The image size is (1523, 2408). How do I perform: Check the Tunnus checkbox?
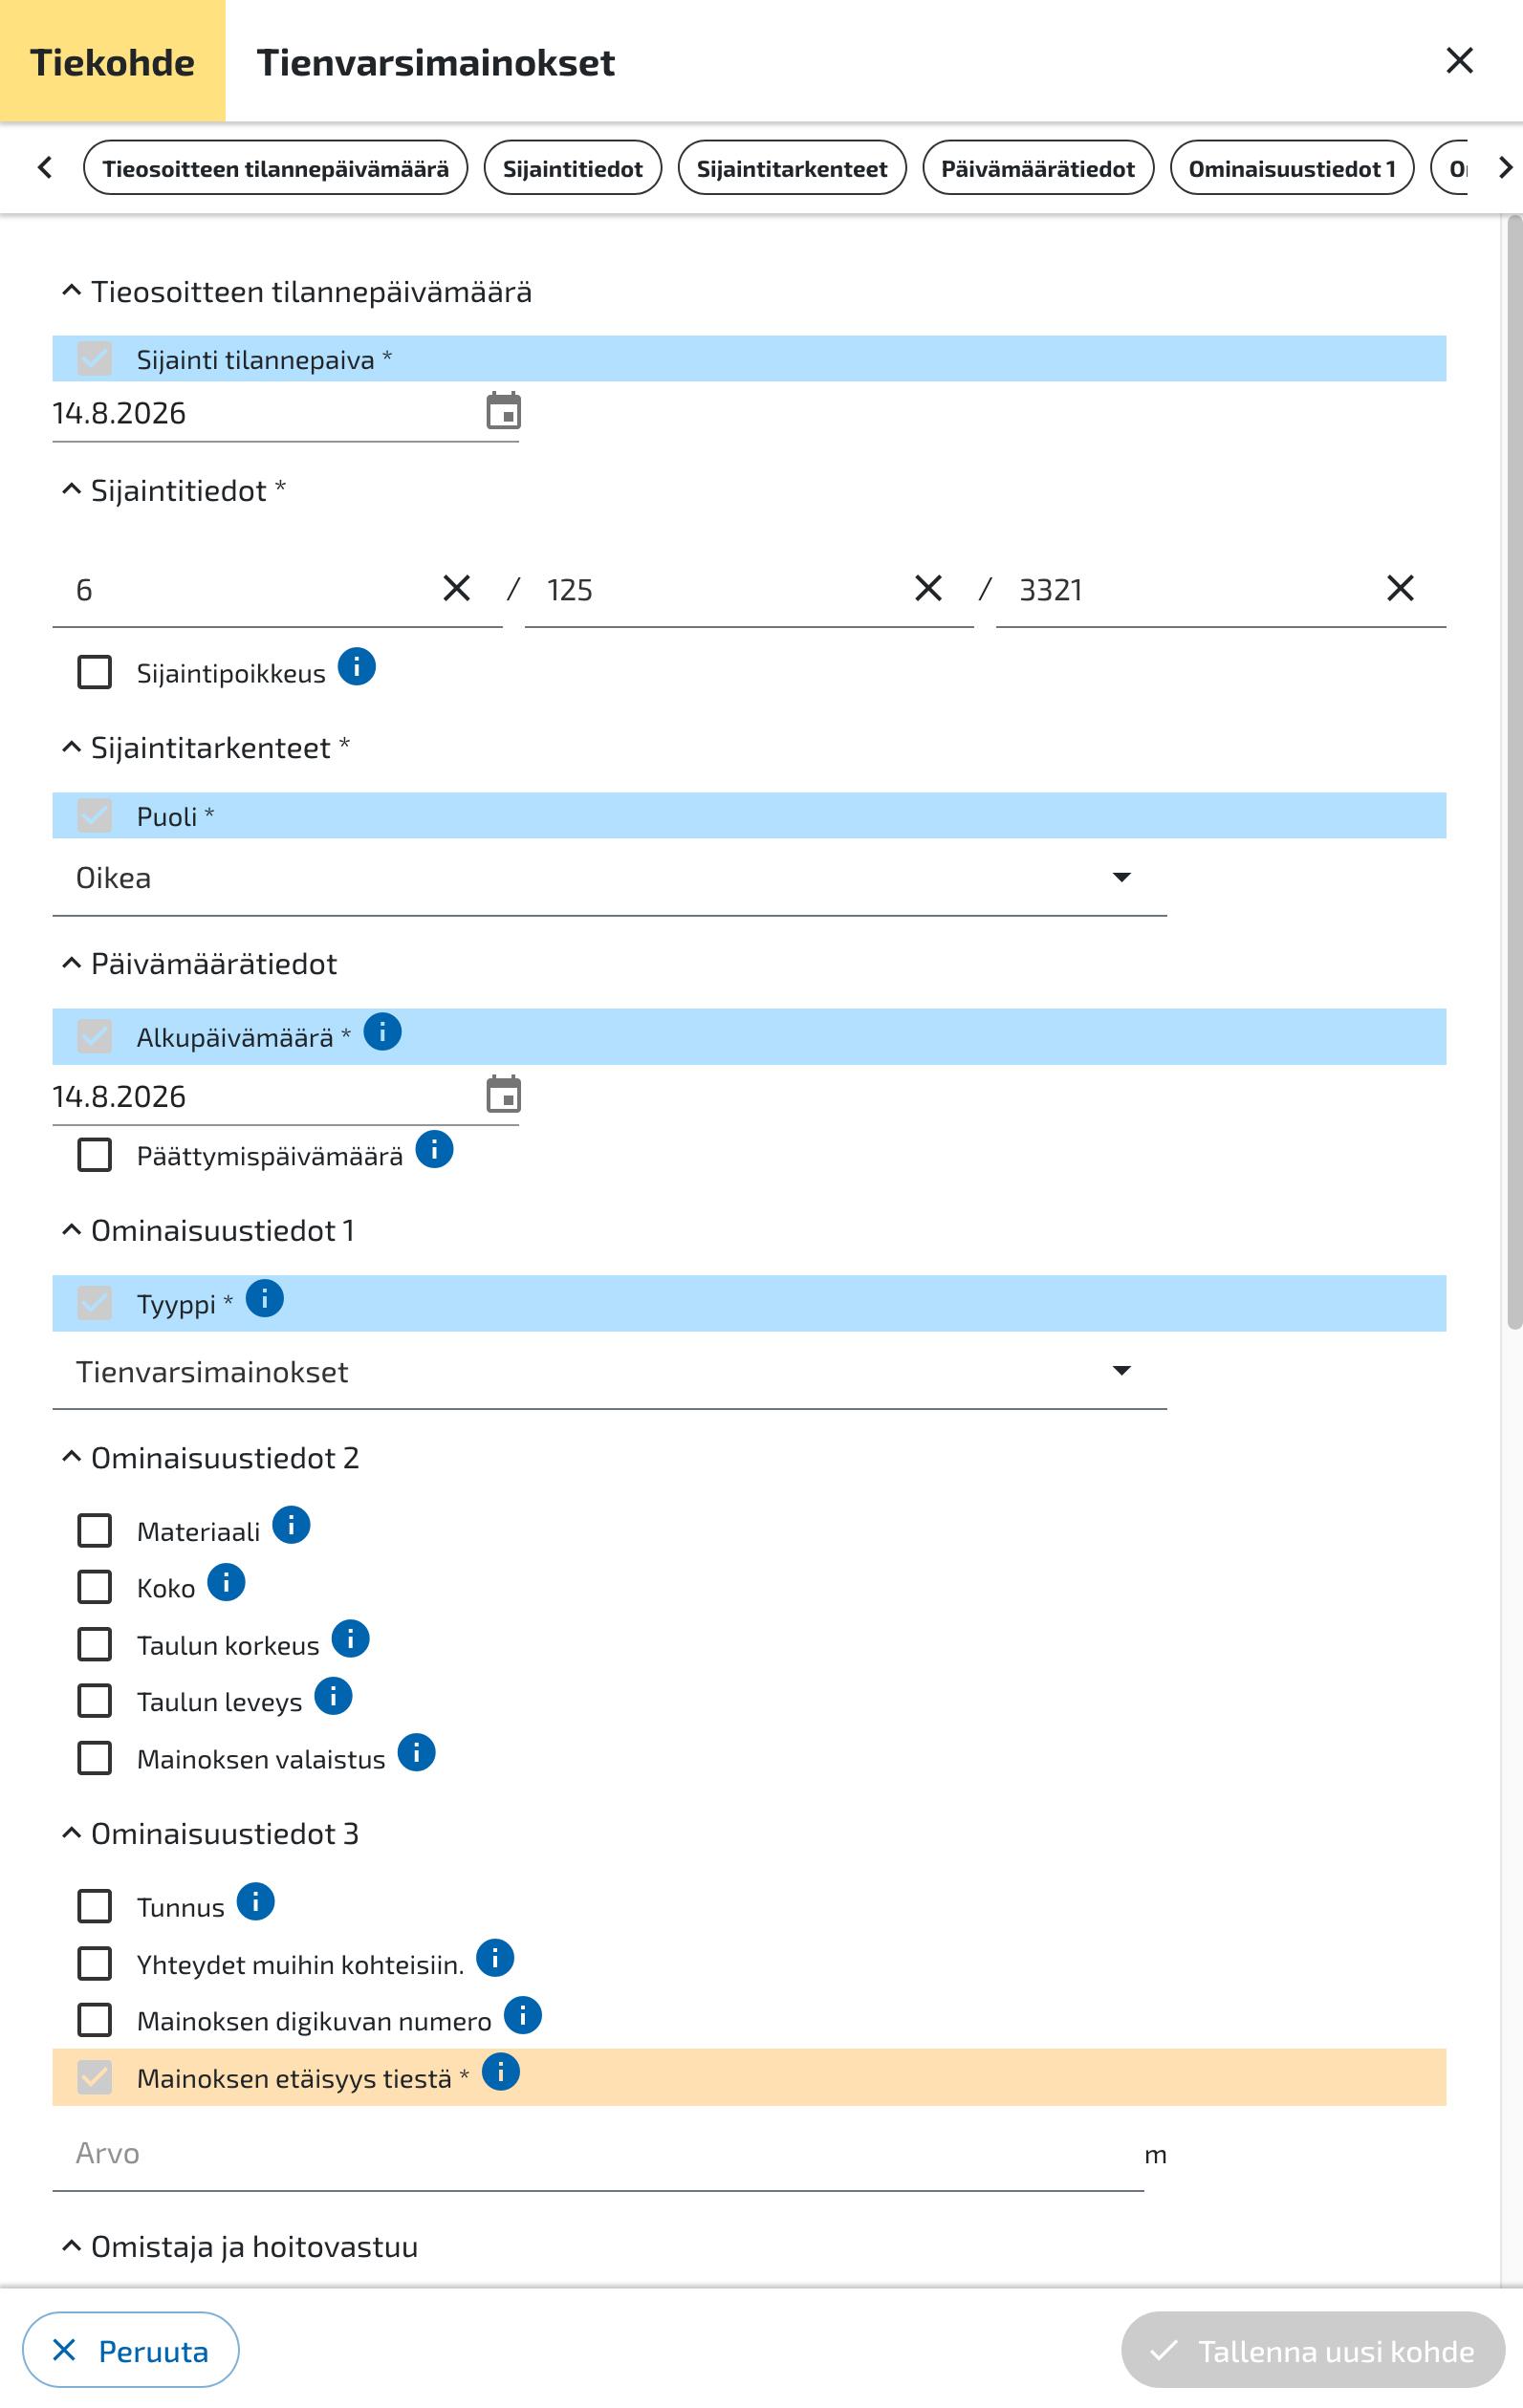(x=95, y=1906)
